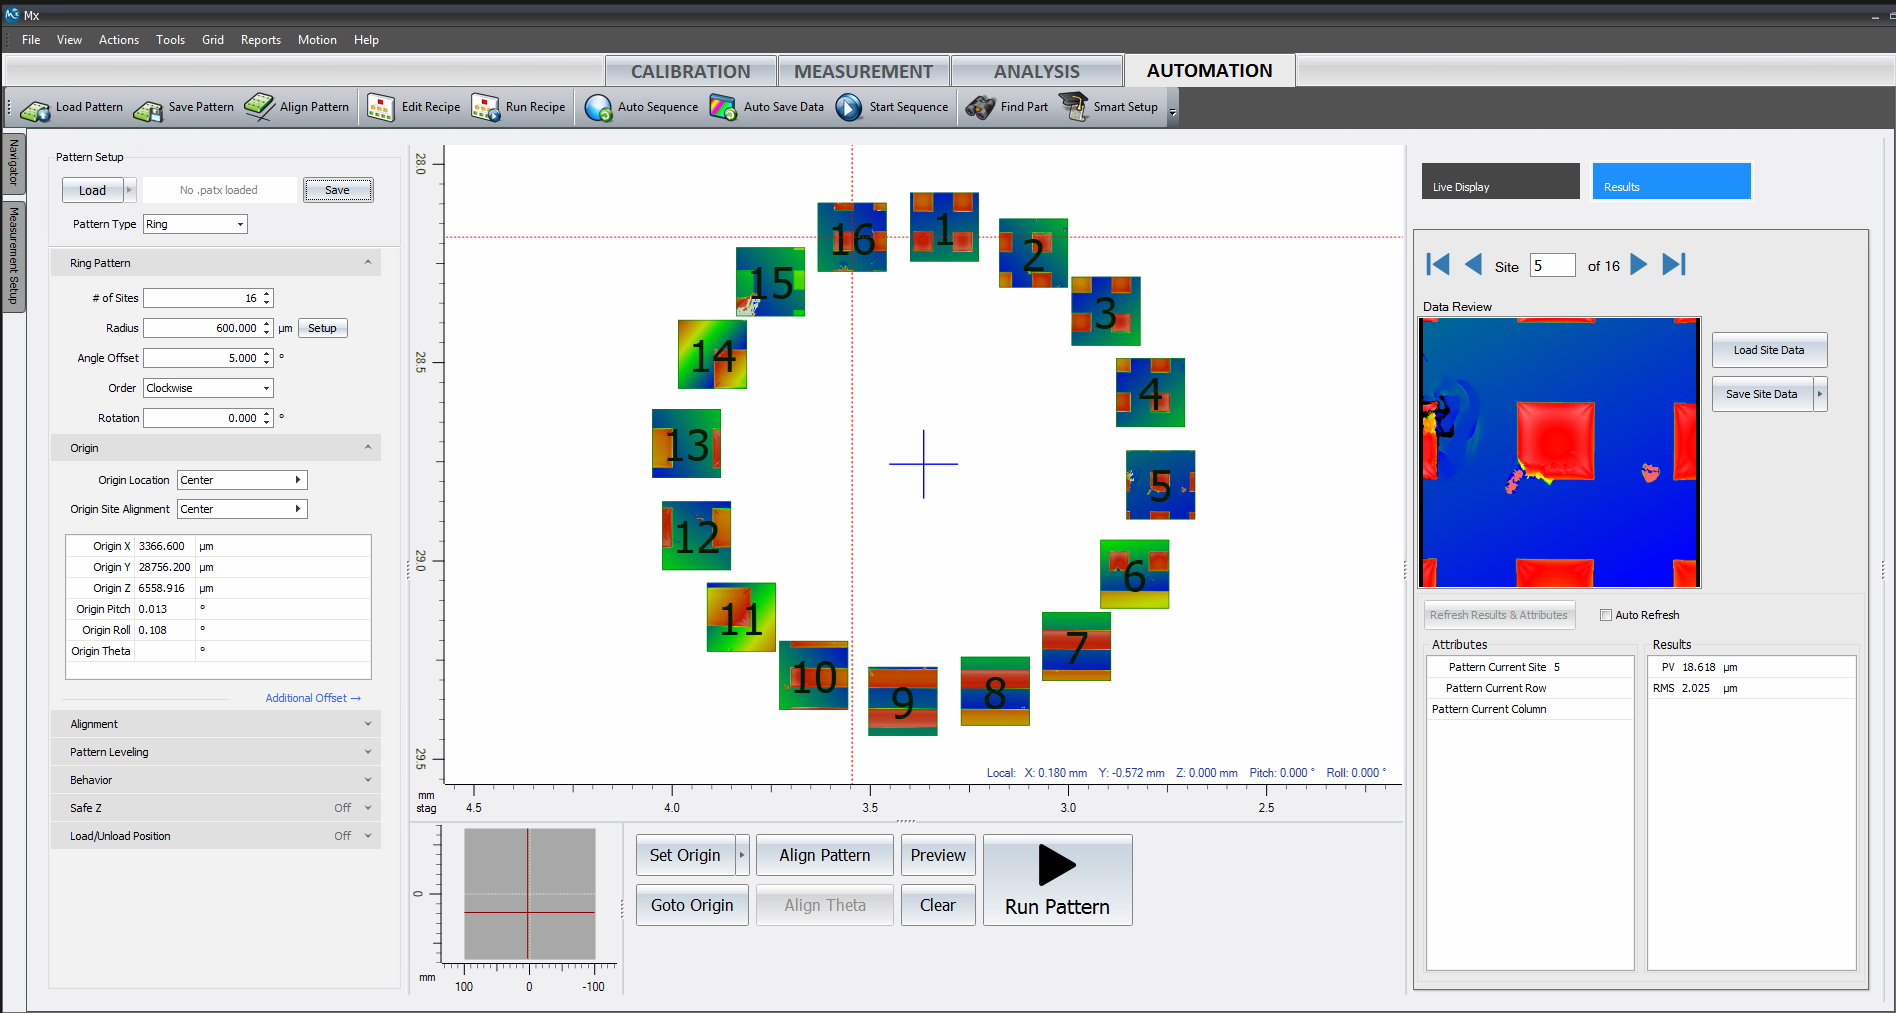Open the Smart Setup tool

pyautogui.click(x=1074, y=107)
